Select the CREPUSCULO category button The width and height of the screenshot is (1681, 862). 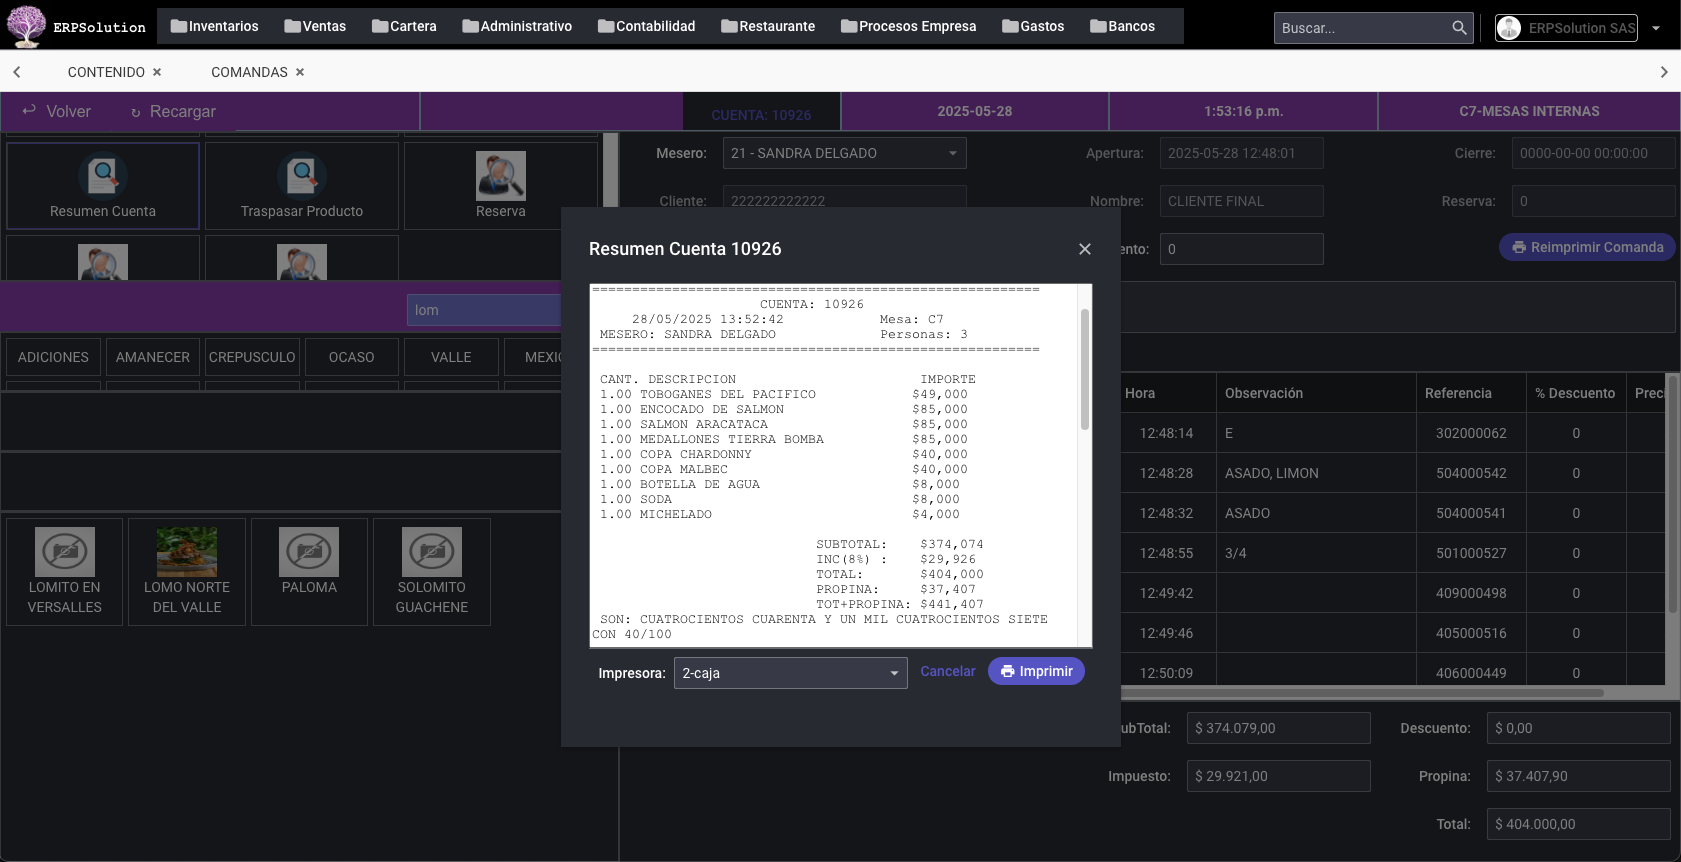pos(252,357)
